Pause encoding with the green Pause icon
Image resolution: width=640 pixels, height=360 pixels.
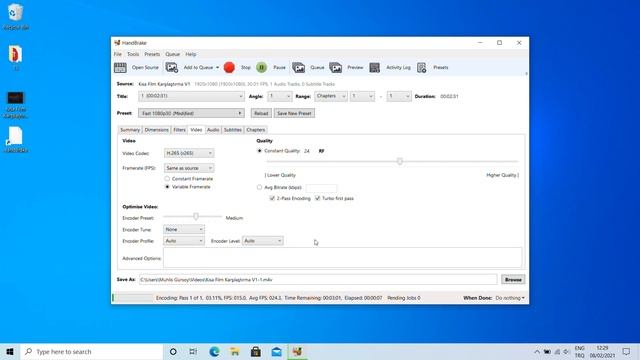[262, 67]
